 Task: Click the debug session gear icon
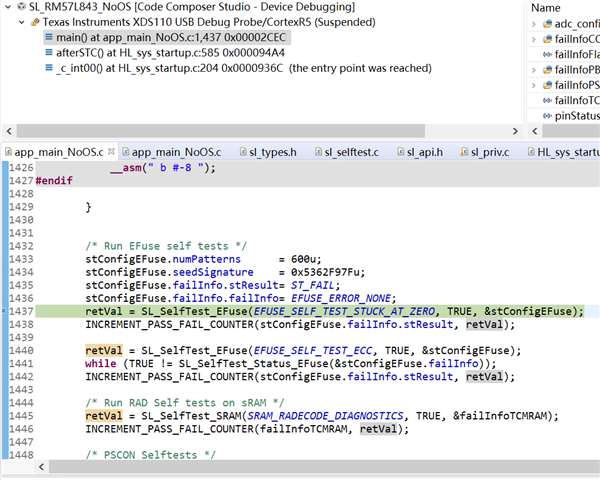pyautogui.click(x=21, y=7)
